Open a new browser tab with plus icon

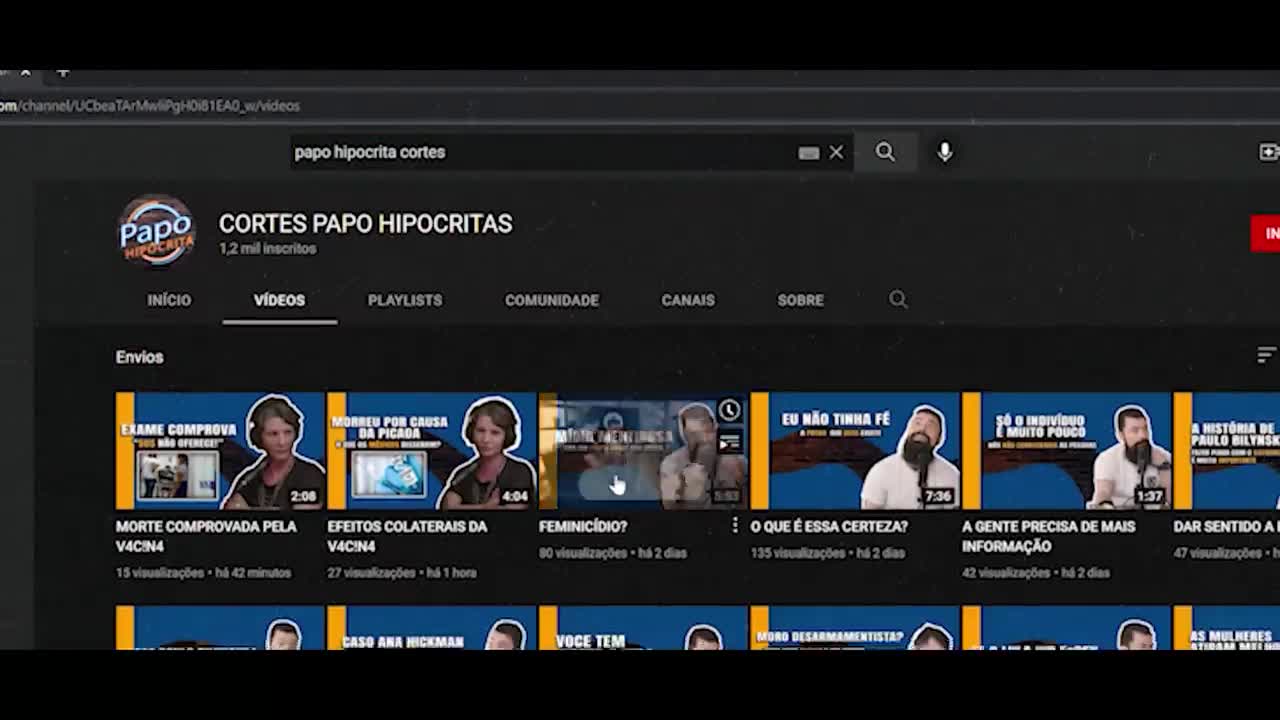click(63, 73)
